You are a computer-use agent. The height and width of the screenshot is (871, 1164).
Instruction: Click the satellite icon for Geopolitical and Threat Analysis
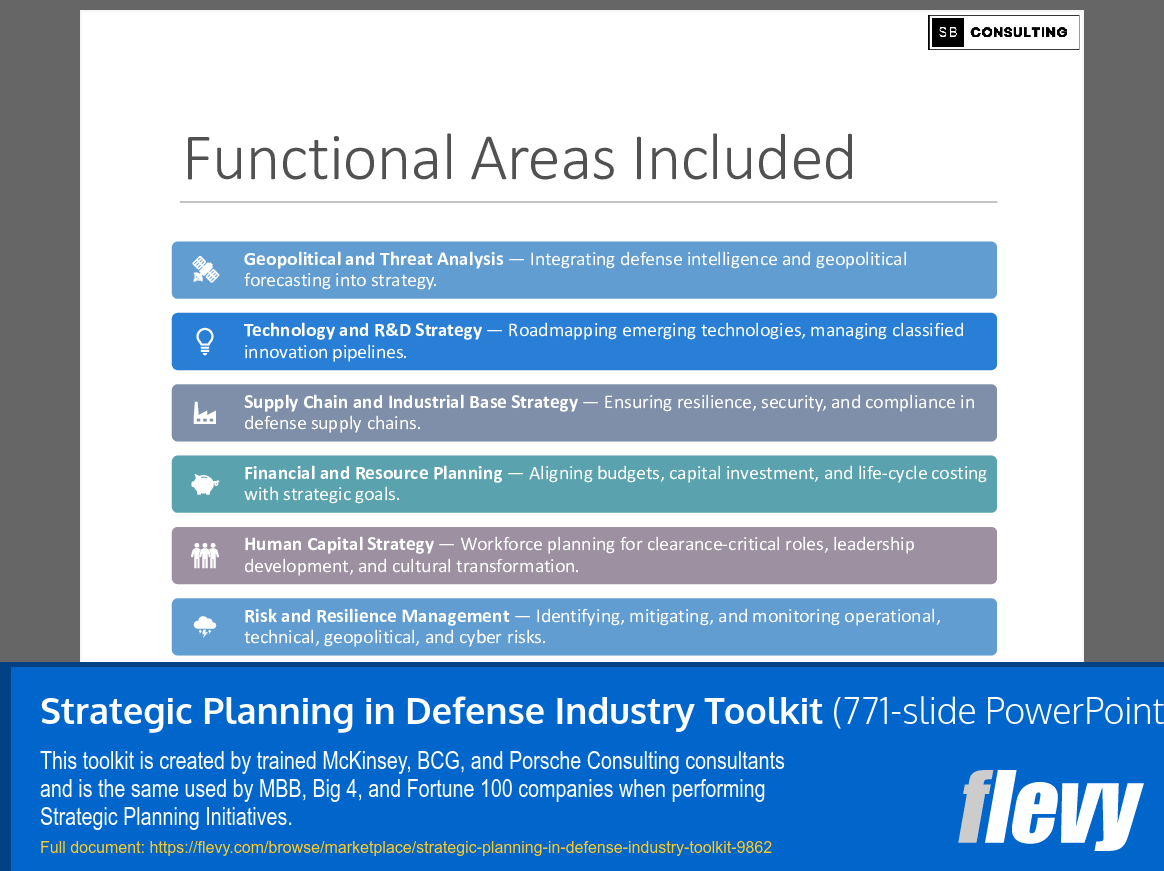click(x=205, y=270)
